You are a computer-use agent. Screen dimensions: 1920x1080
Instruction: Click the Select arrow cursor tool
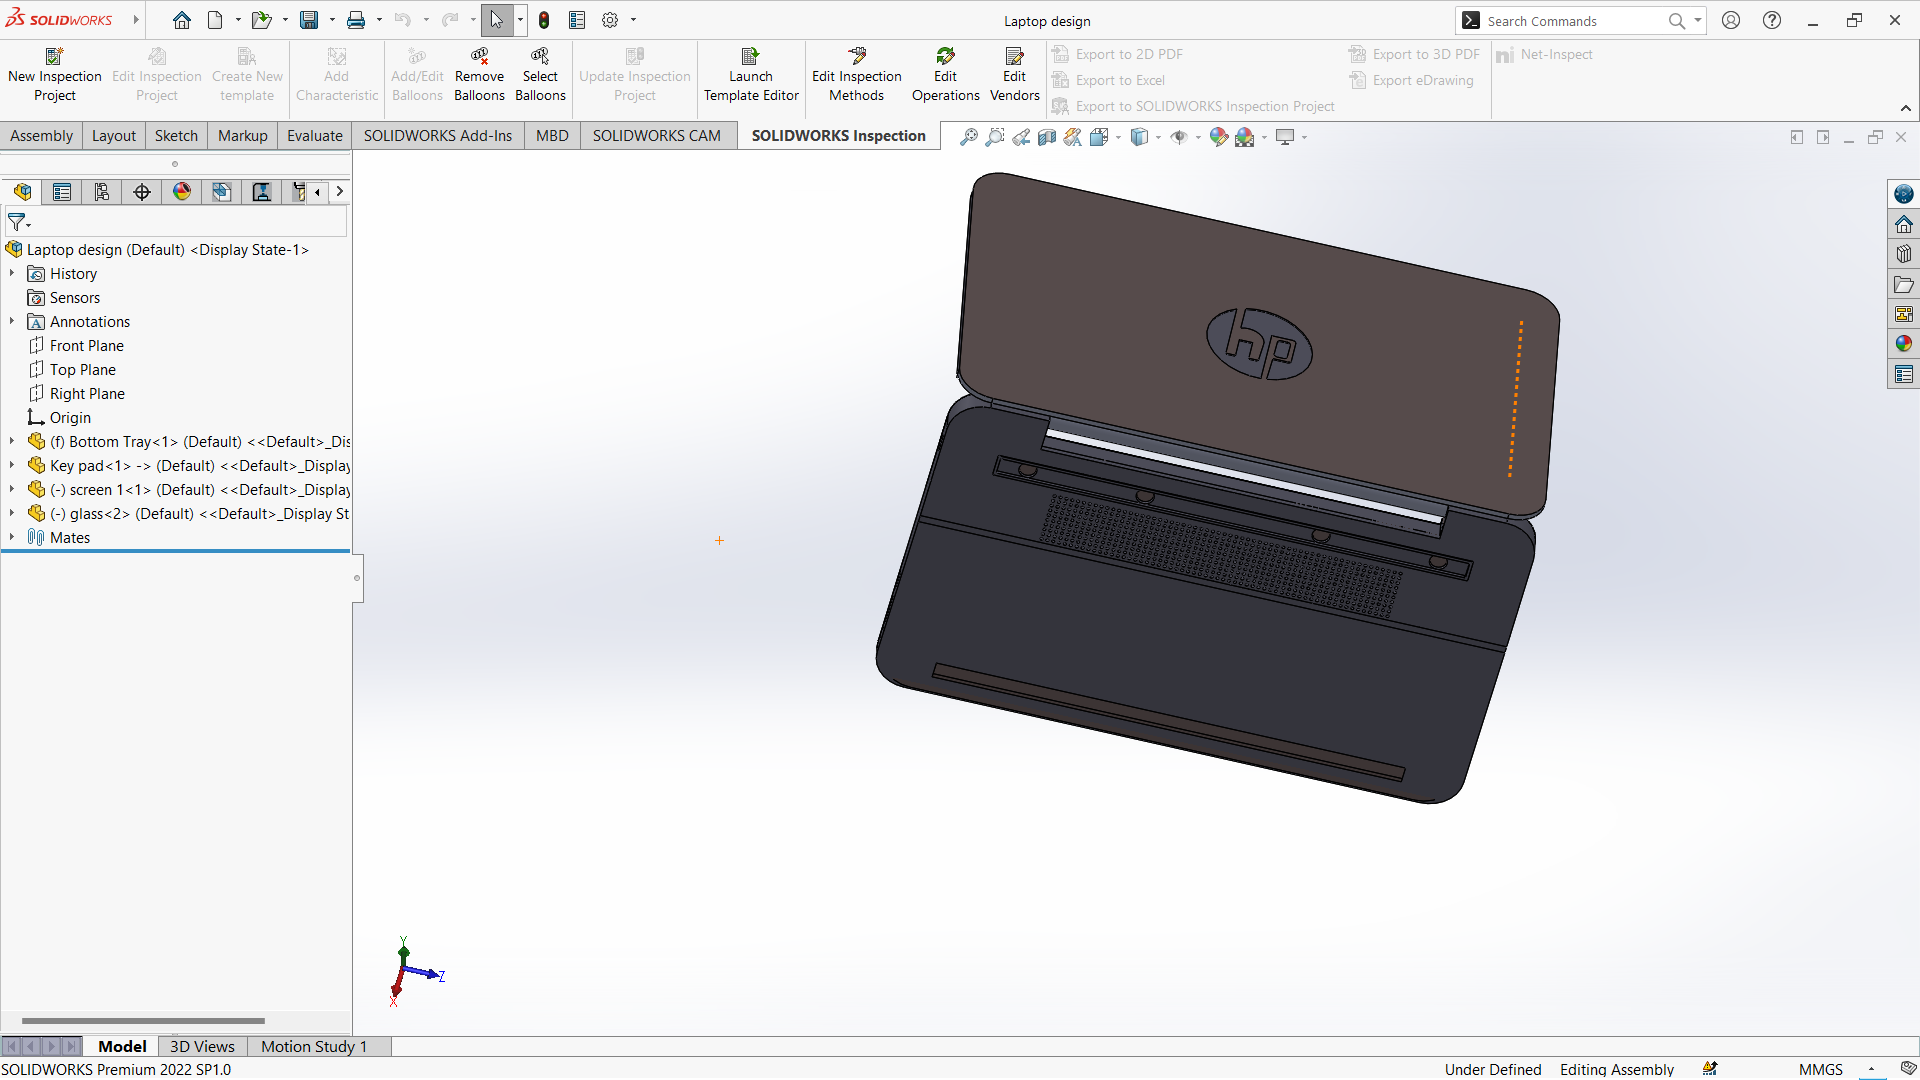[497, 20]
